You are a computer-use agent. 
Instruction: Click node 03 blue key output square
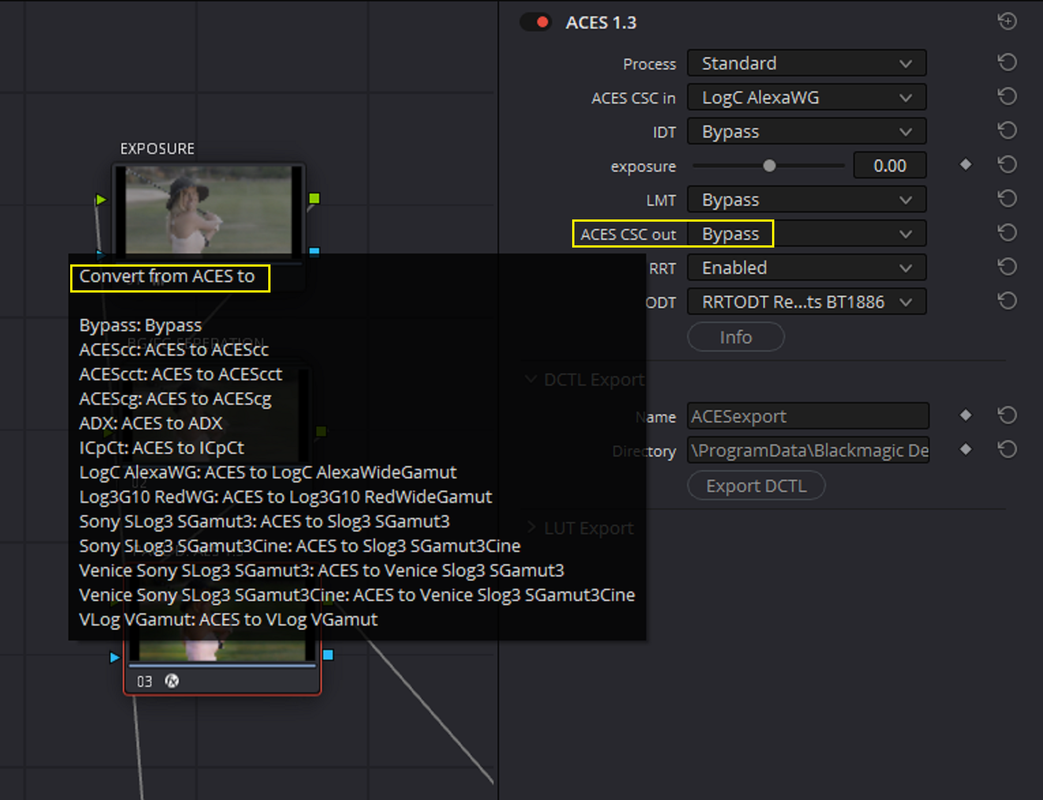coord(328,655)
